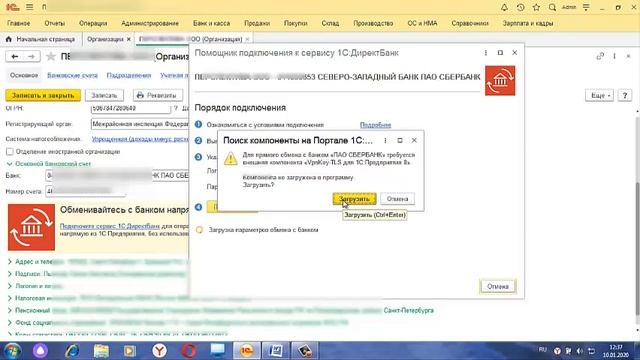Open the help question mark button
Screen dimensions: 640x360
624,96
